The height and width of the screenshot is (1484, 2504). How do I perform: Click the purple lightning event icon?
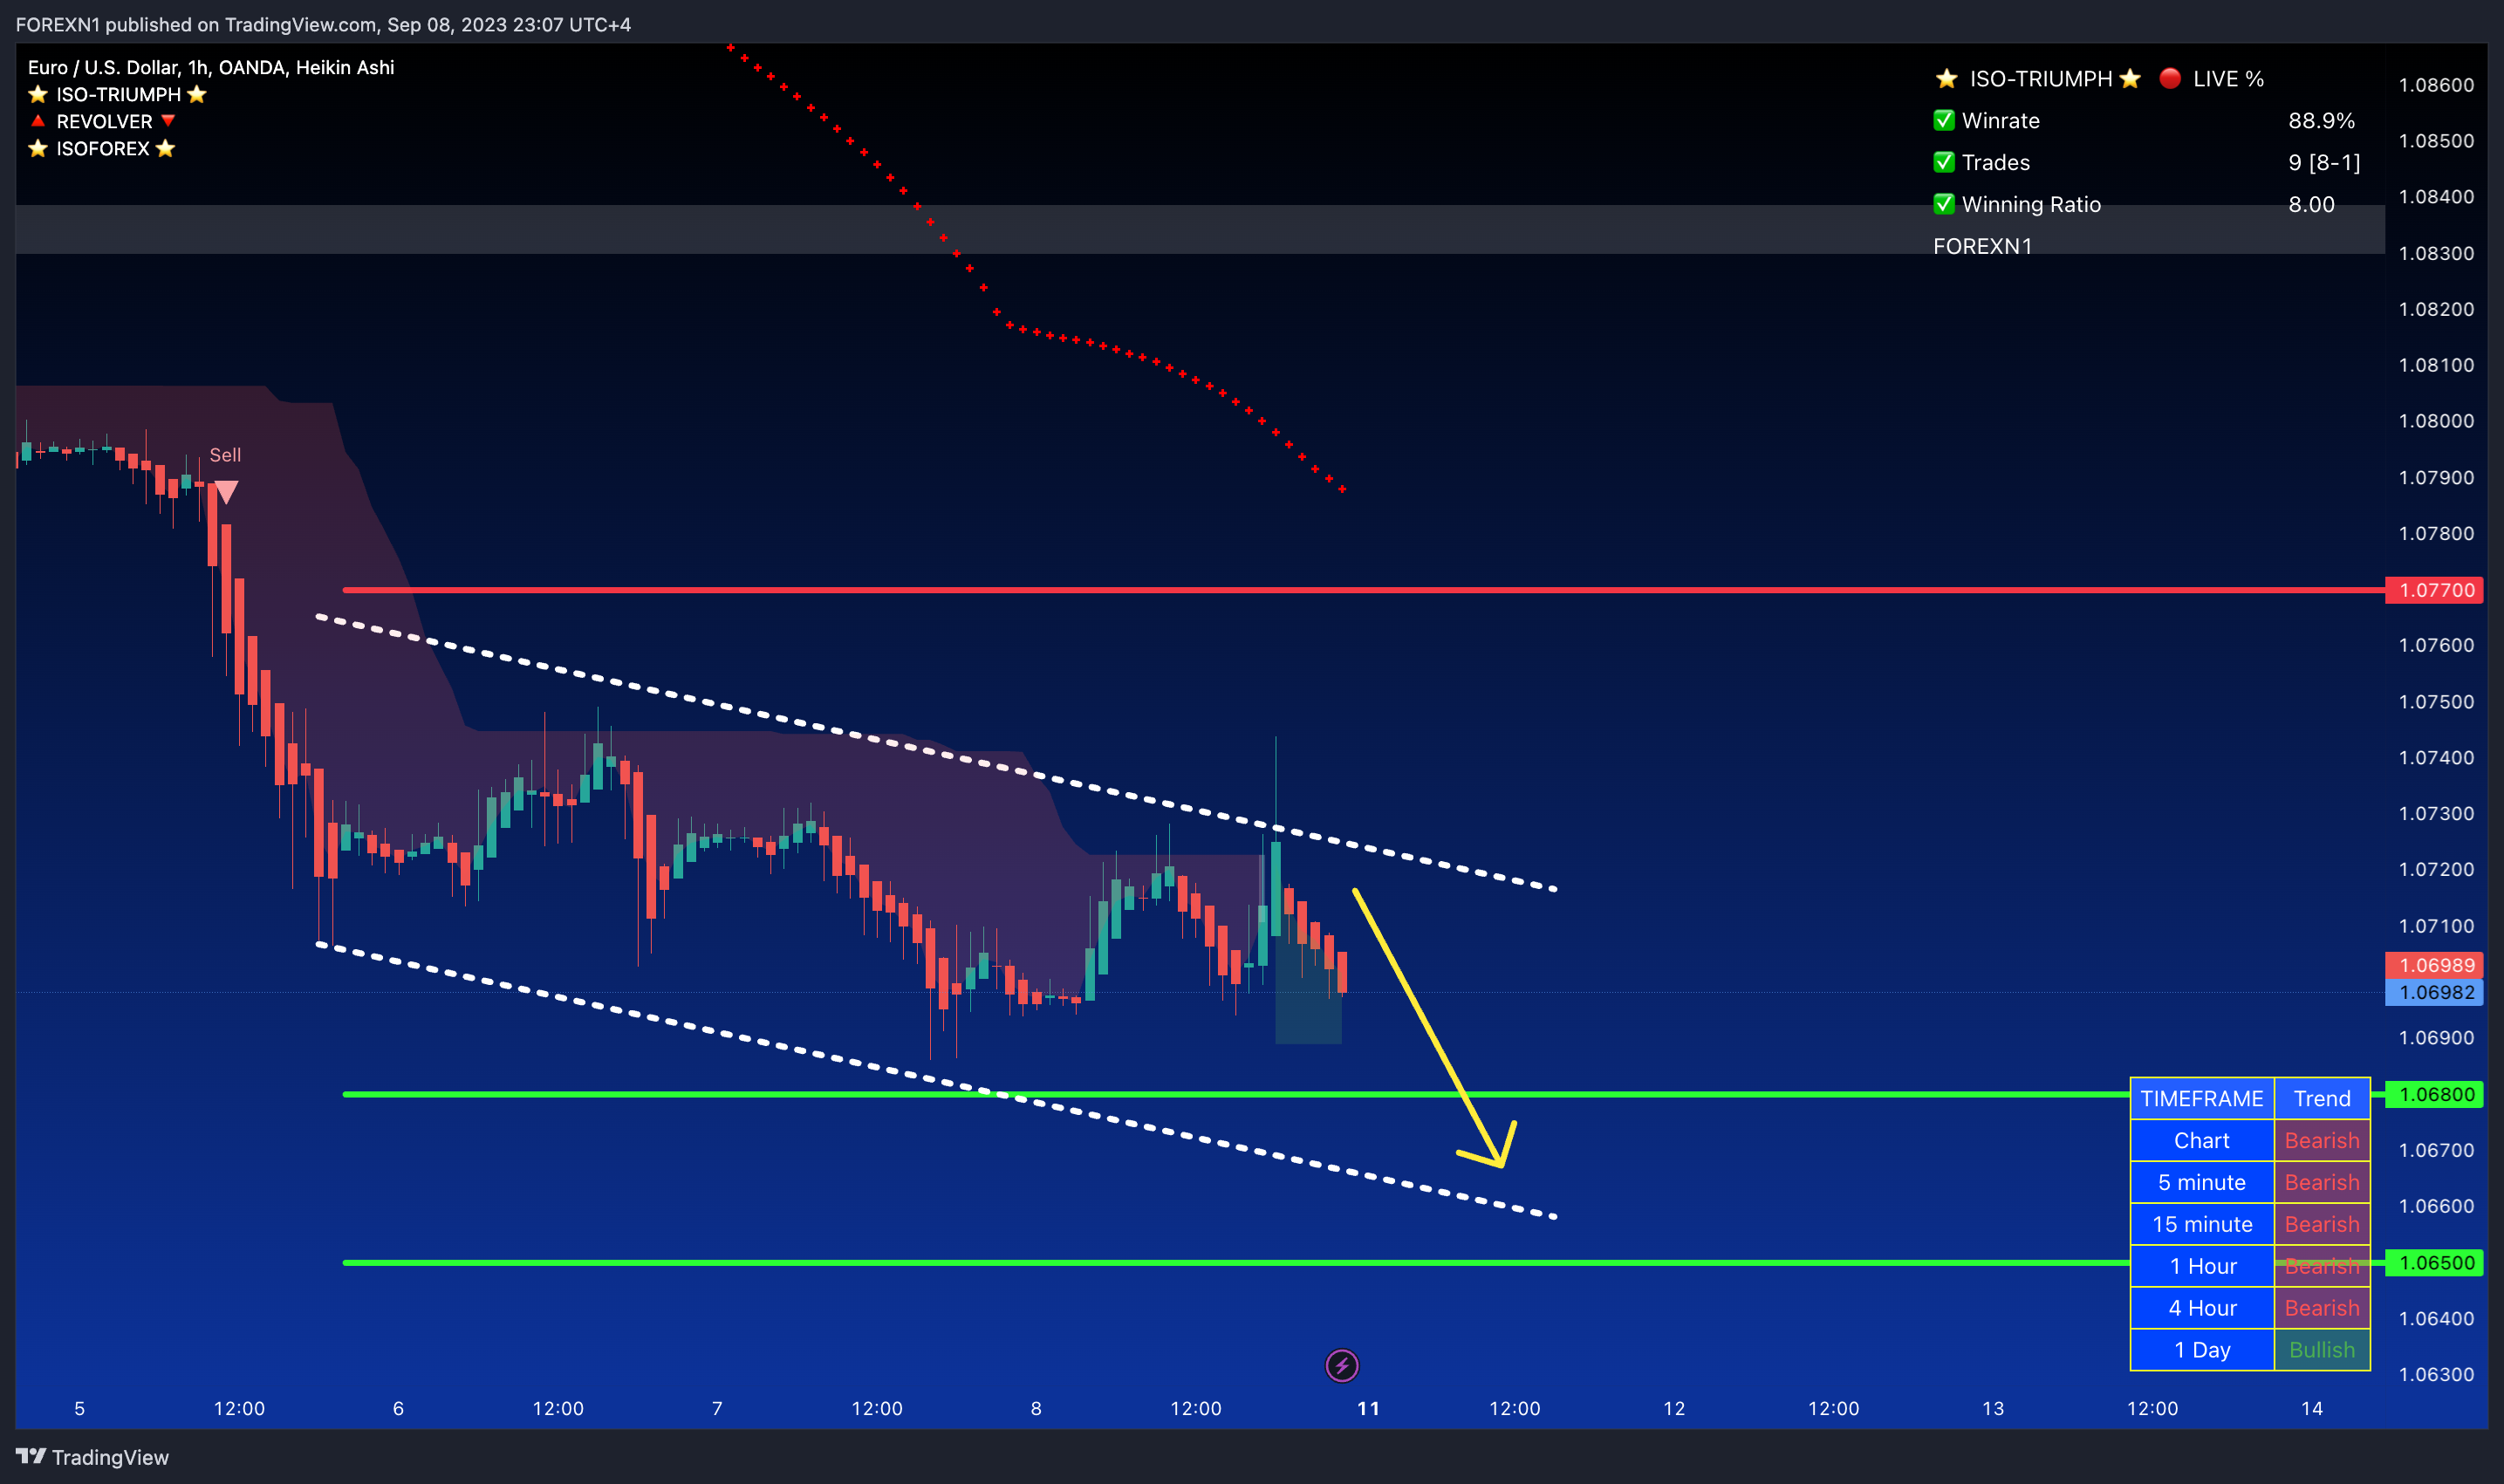[x=1341, y=1365]
